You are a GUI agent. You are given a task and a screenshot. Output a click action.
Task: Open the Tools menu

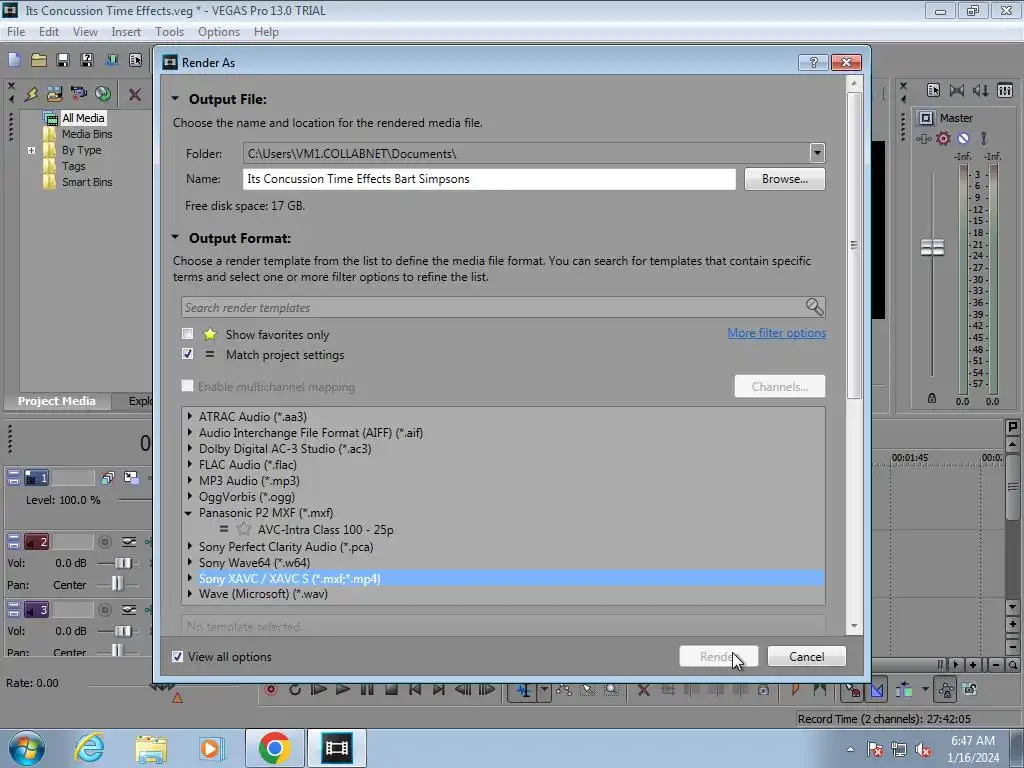pos(169,31)
